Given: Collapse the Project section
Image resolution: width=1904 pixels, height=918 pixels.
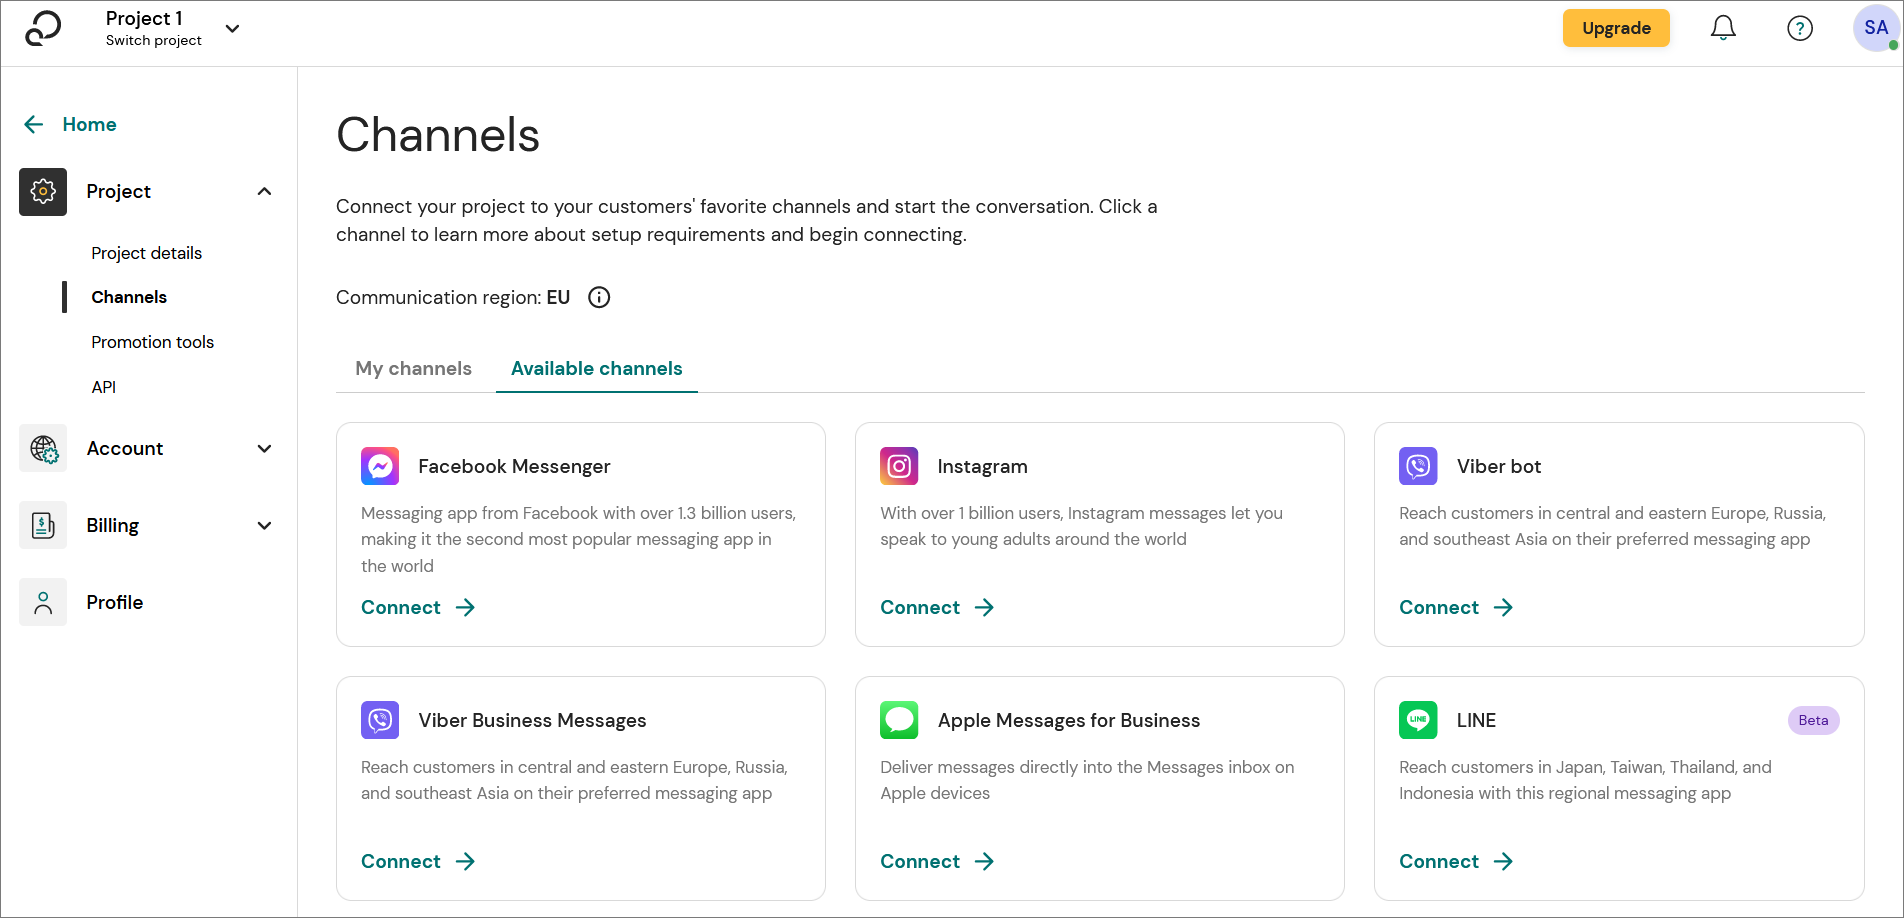Looking at the screenshot, I should 264,191.
